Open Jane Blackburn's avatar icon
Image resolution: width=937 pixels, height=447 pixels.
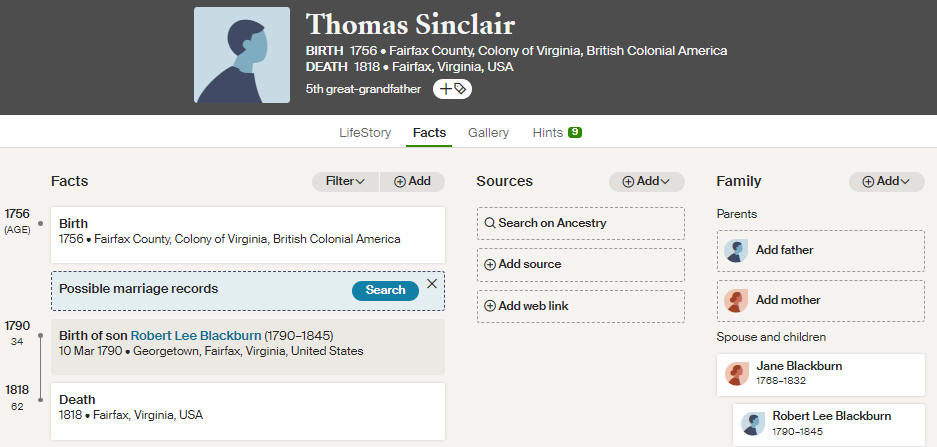click(x=737, y=374)
